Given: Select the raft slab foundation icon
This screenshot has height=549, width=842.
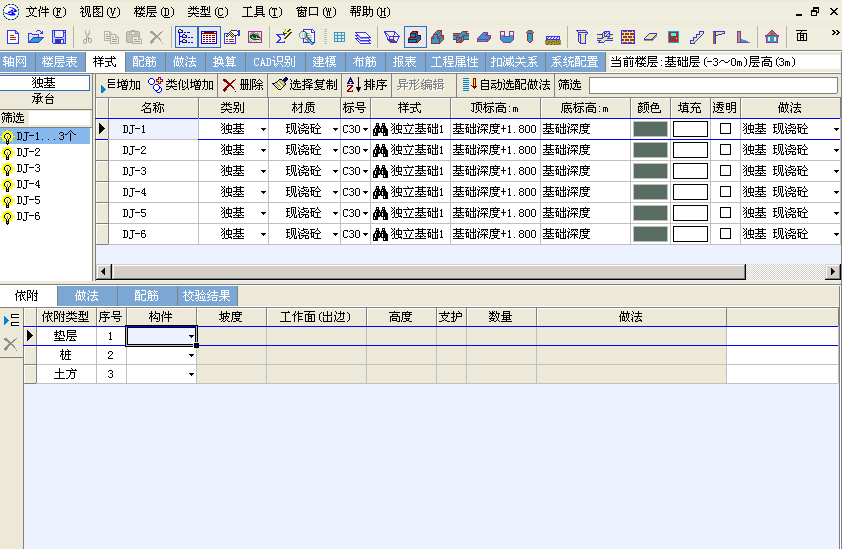Looking at the screenshot, I should coord(484,37).
